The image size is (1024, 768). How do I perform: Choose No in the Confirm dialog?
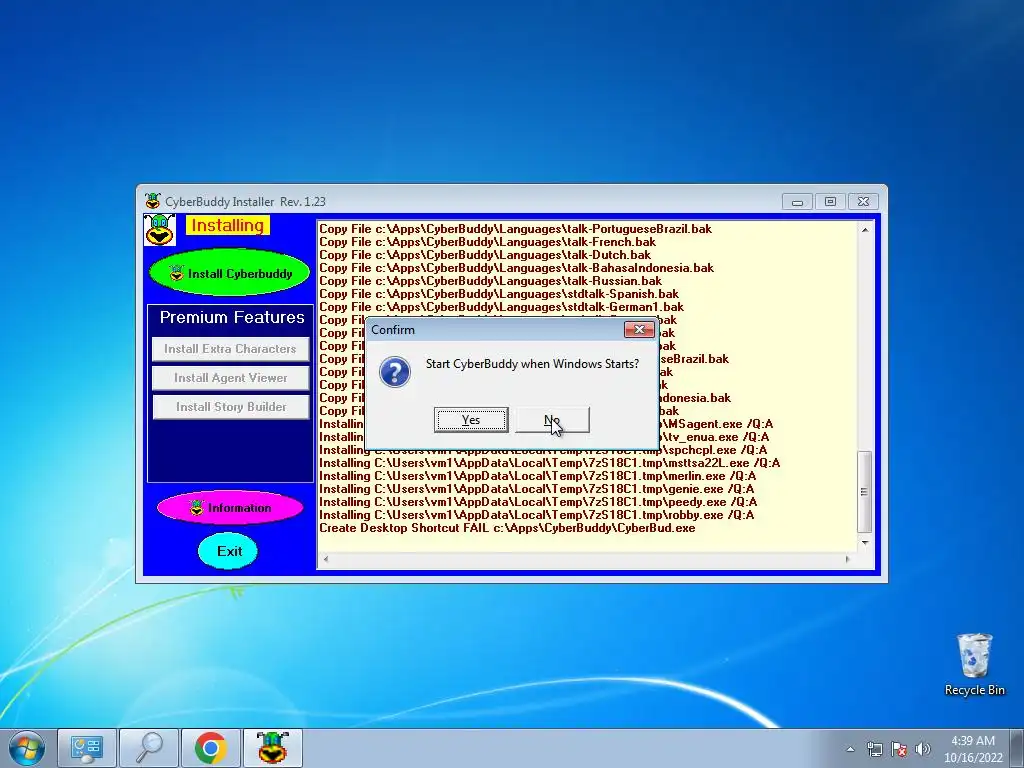[x=552, y=420]
